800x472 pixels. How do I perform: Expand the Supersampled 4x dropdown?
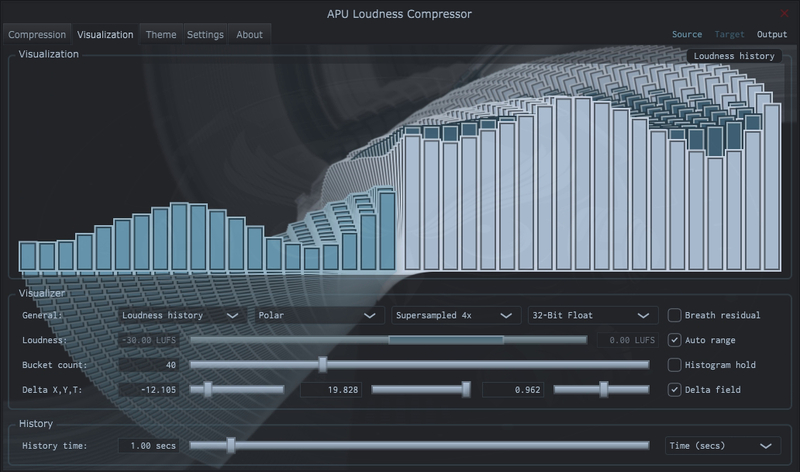click(455, 315)
